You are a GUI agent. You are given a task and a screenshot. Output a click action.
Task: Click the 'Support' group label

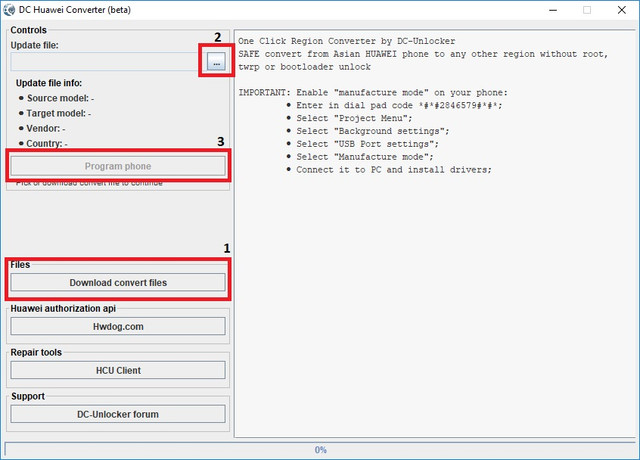point(28,396)
